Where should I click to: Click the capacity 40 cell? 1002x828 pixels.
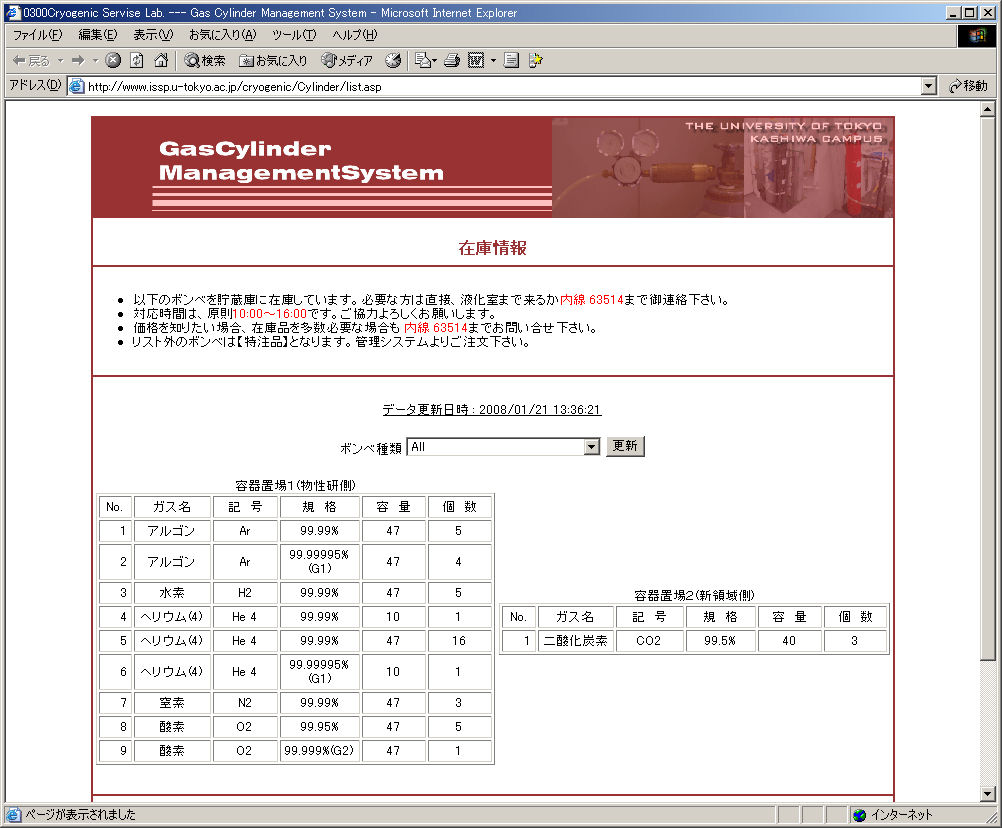click(x=789, y=641)
